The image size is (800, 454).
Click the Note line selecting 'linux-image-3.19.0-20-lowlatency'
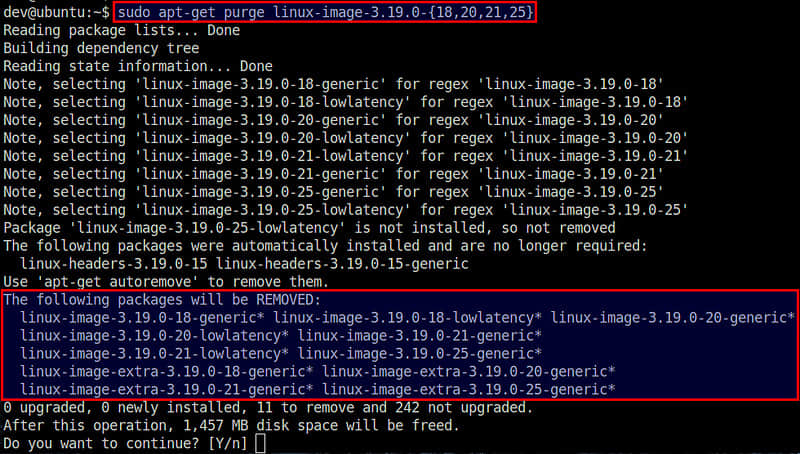click(x=345, y=138)
